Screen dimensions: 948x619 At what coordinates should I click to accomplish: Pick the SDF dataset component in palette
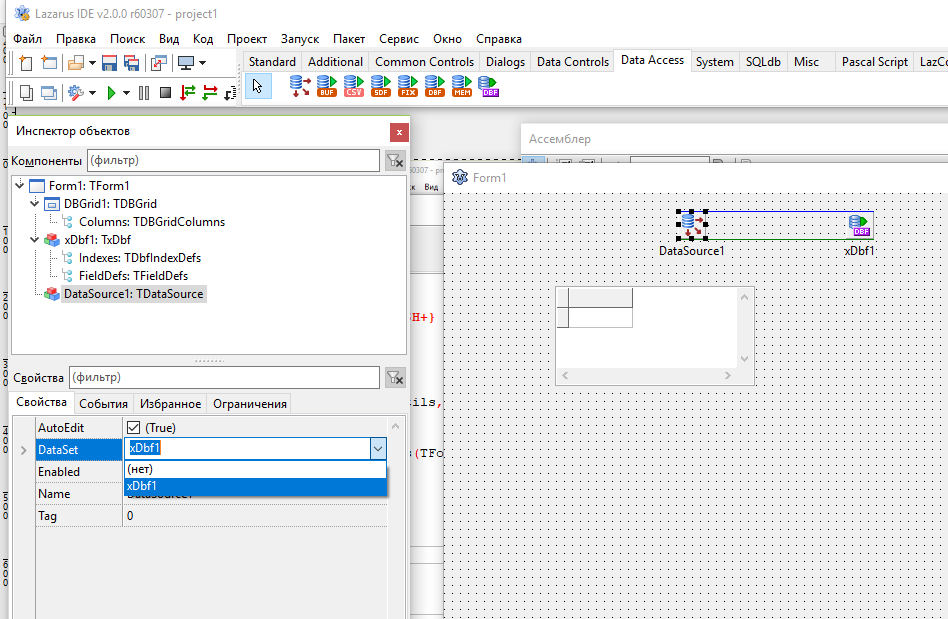click(381, 86)
